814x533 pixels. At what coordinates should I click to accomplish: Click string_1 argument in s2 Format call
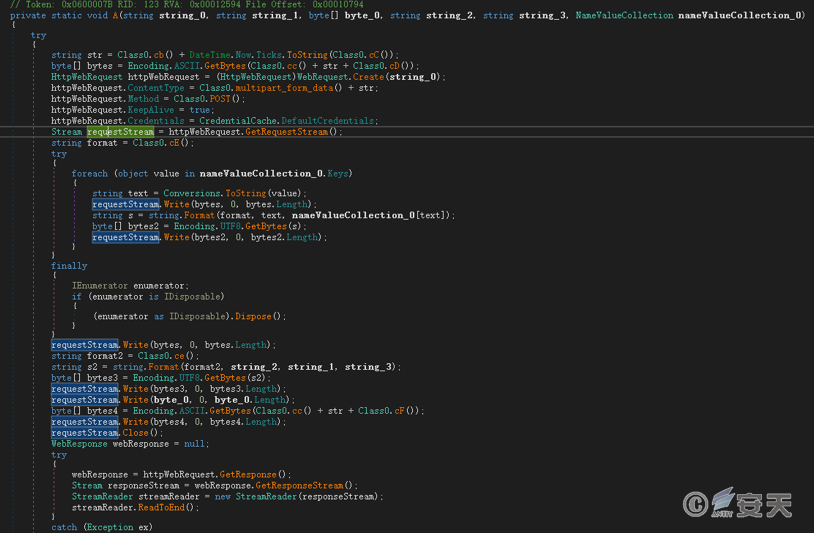pyautogui.click(x=309, y=367)
